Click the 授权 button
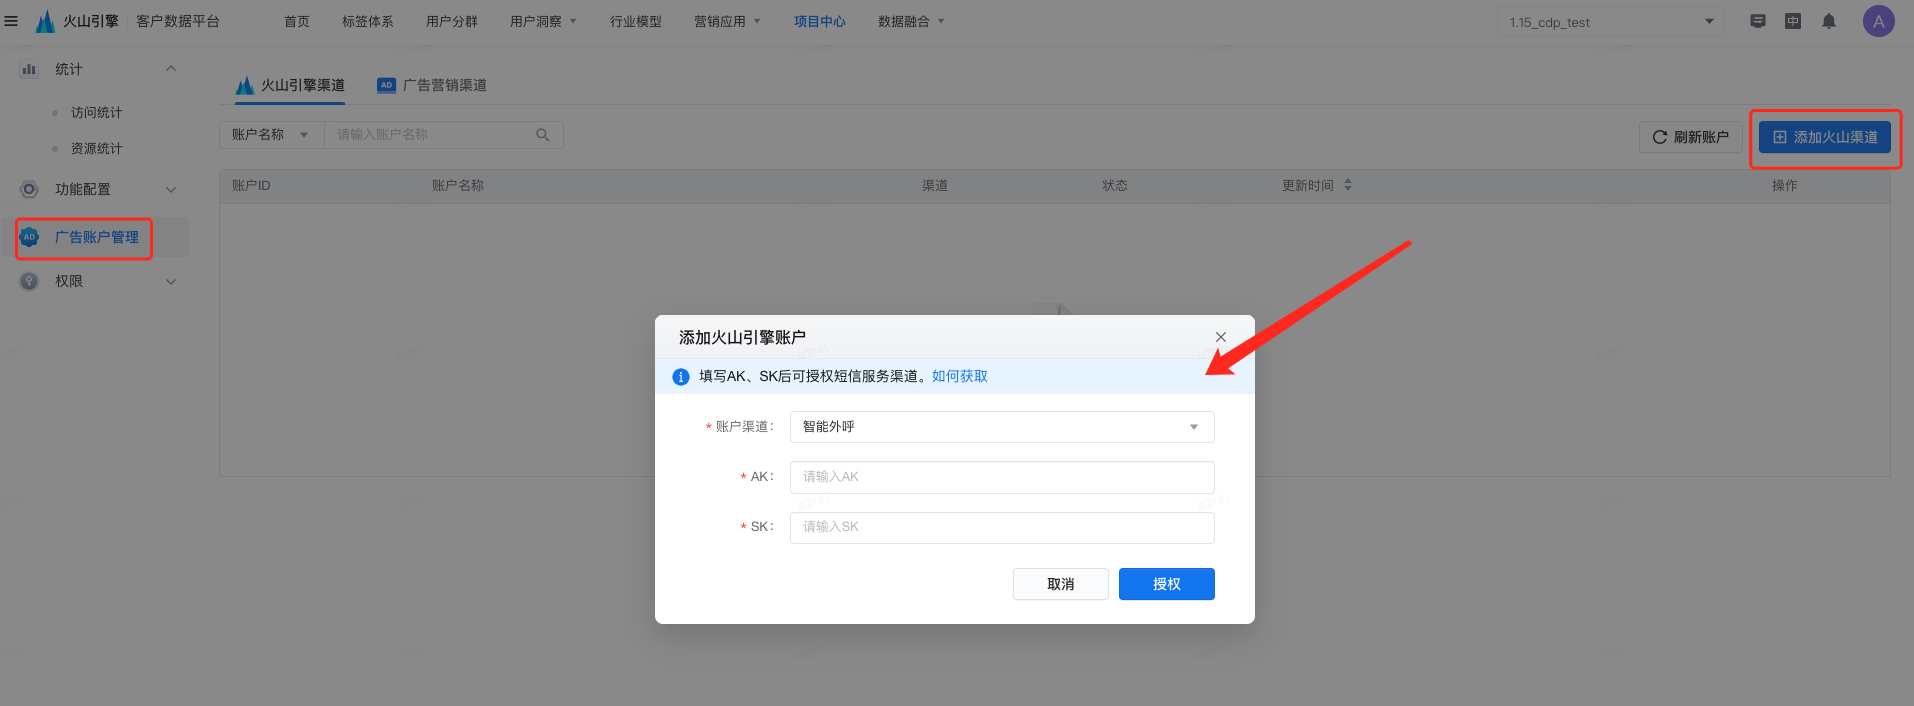The width and height of the screenshot is (1914, 706). click(x=1167, y=584)
